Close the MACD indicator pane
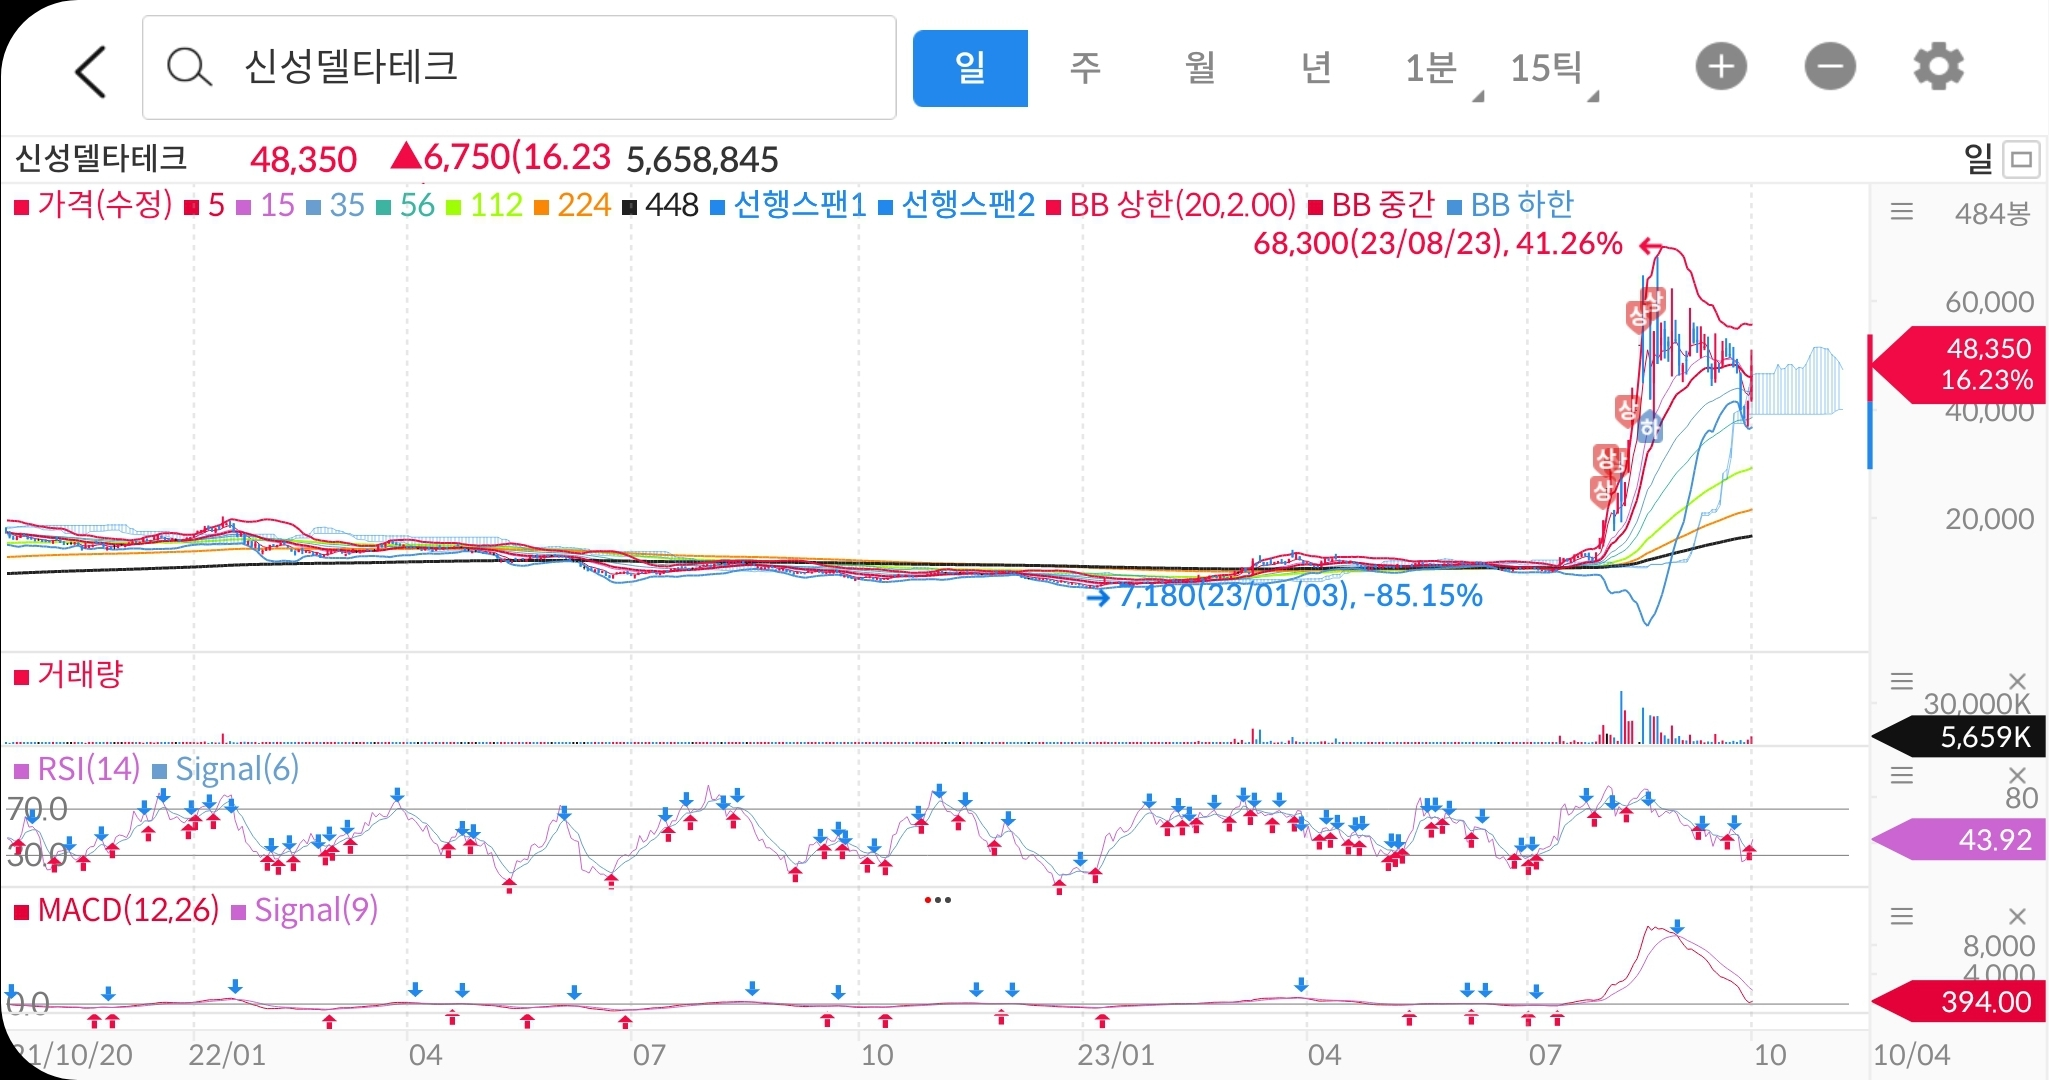This screenshot has width=2049, height=1080. click(x=2017, y=916)
